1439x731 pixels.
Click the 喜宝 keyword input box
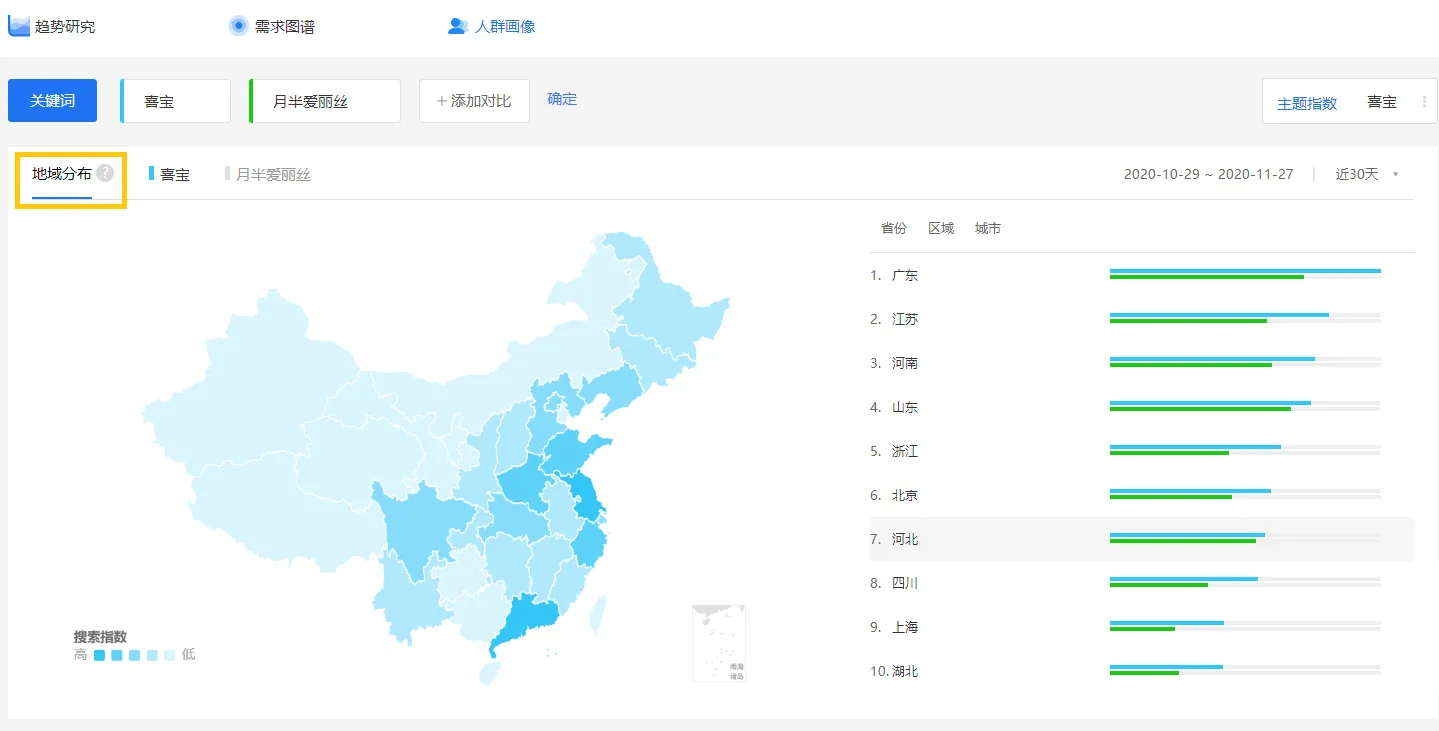(x=175, y=101)
